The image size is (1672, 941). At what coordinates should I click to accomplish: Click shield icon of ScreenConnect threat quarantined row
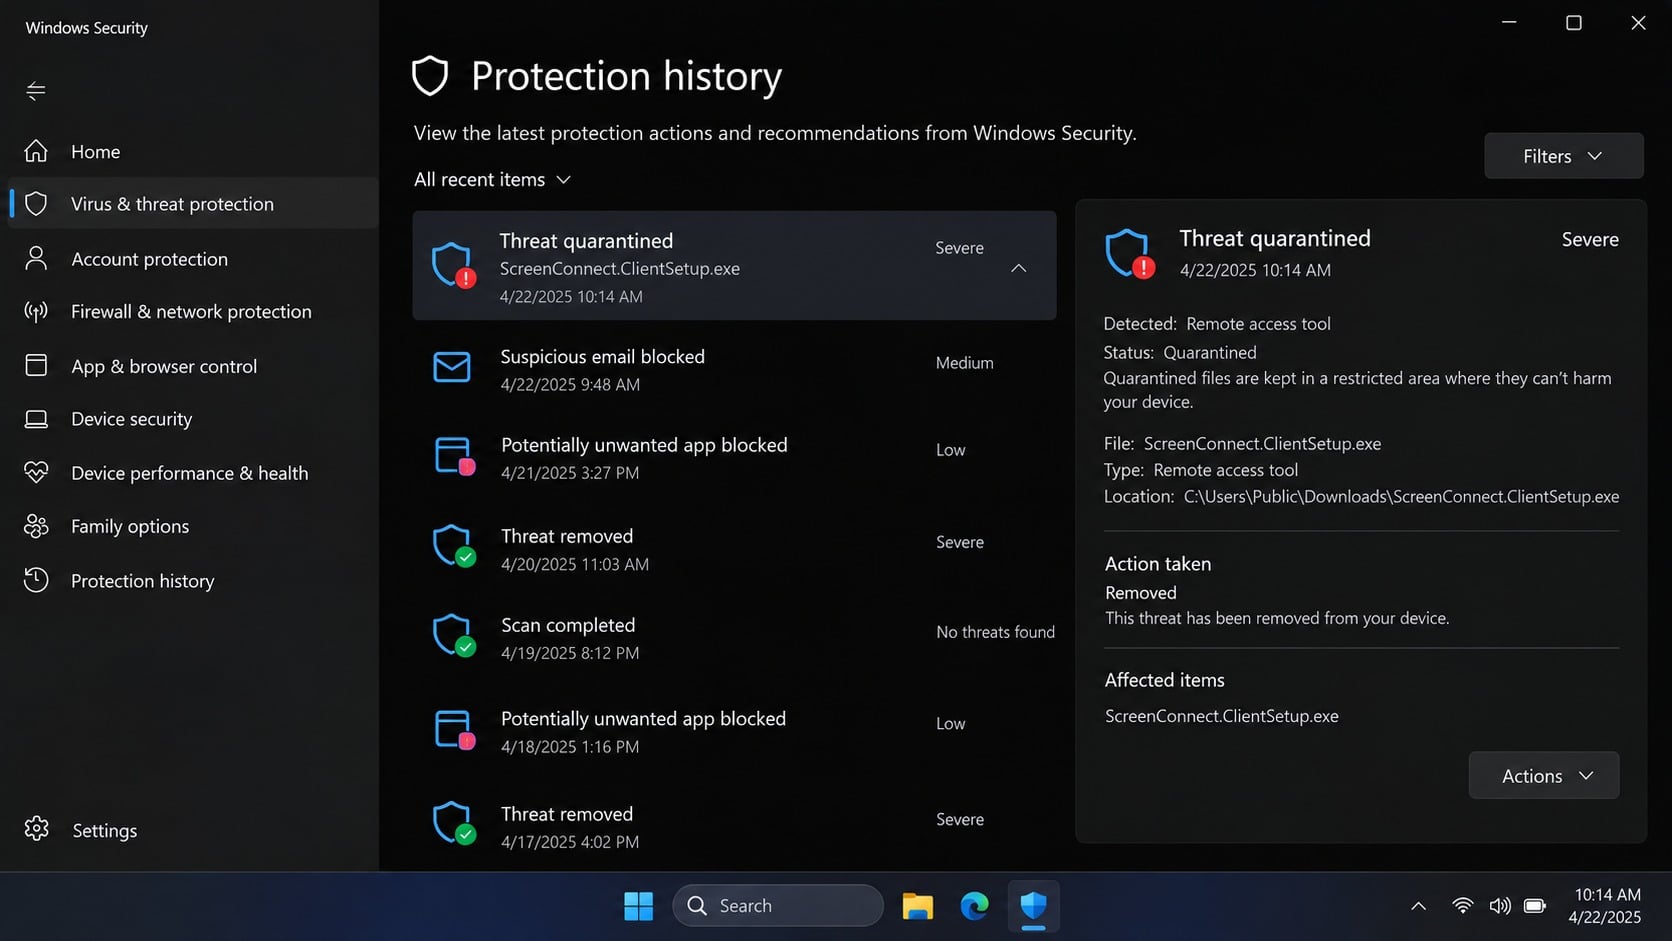coord(453,265)
